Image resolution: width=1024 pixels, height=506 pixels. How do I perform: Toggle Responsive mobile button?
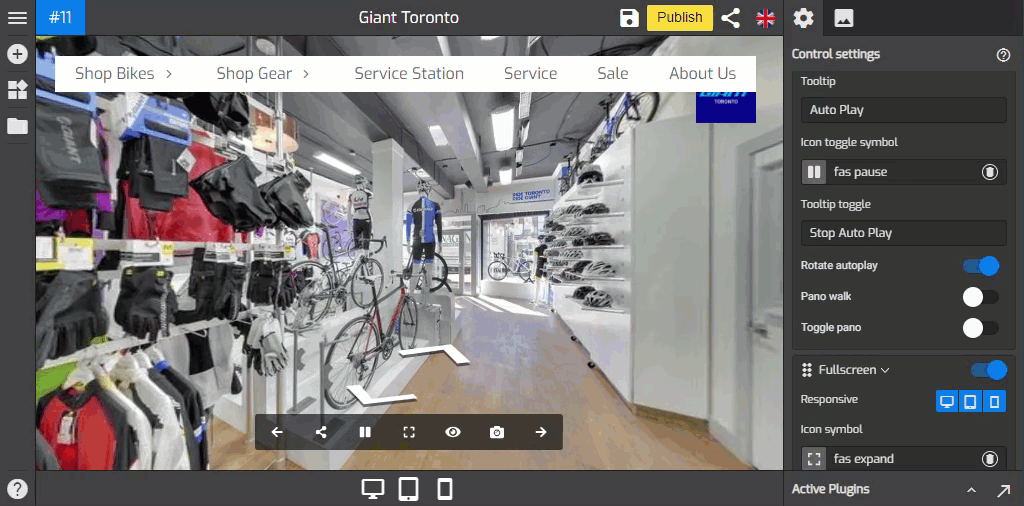pyautogui.click(x=995, y=402)
